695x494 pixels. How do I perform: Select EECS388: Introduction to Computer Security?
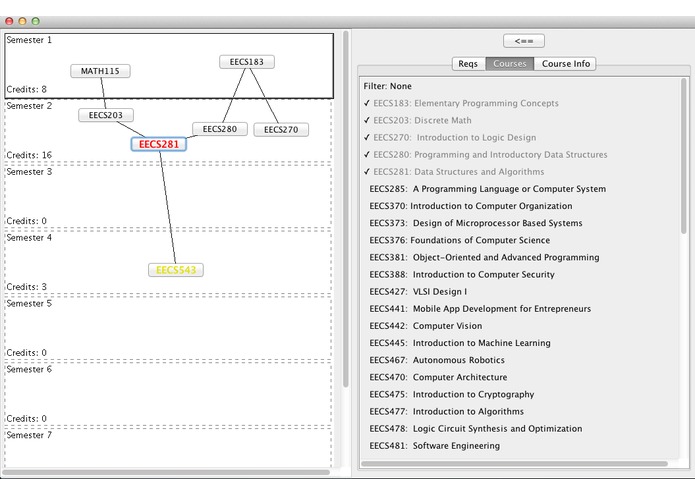(x=462, y=275)
